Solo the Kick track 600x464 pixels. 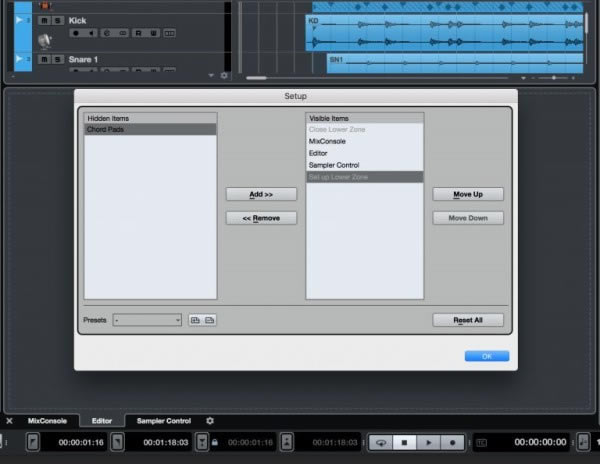tap(57, 20)
